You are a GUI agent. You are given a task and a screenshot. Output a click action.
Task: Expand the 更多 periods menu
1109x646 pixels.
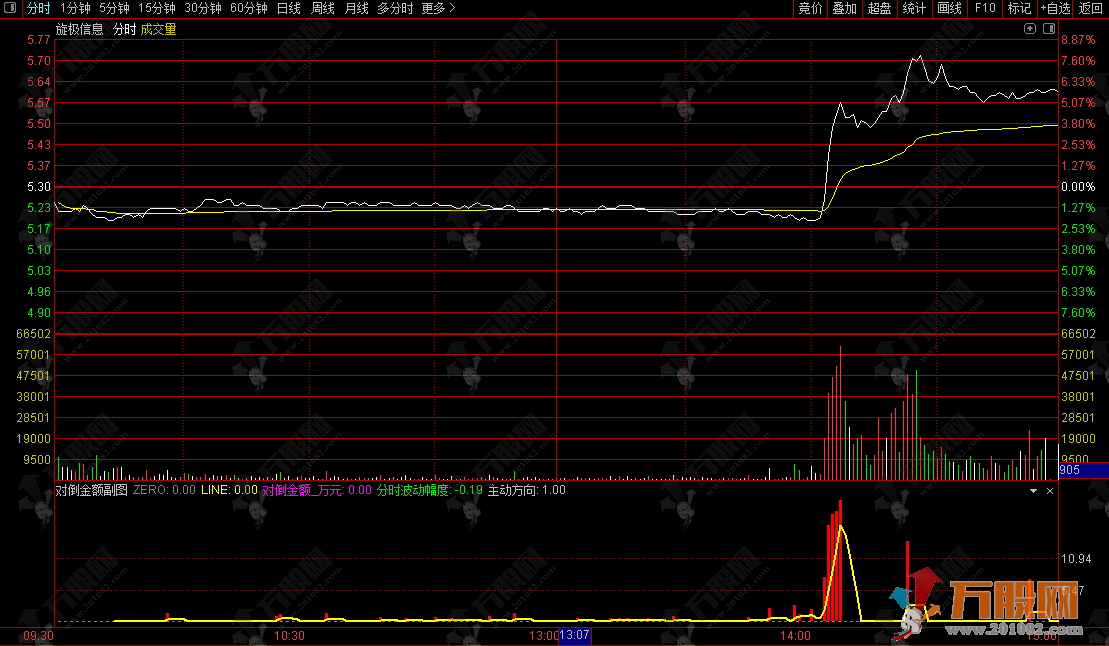tap(438, 8)
